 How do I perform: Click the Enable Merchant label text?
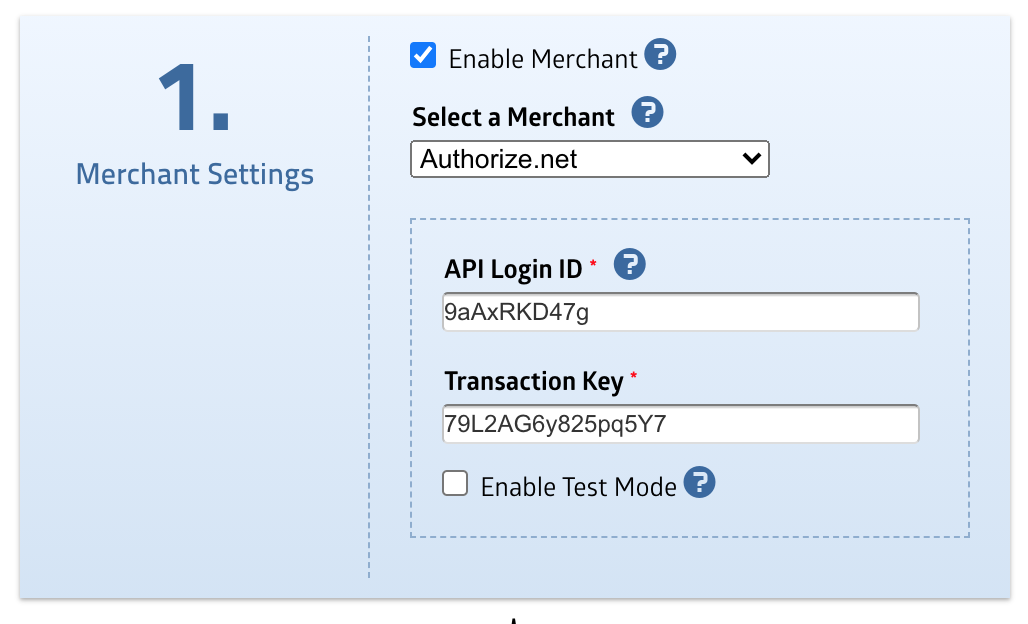542,59
